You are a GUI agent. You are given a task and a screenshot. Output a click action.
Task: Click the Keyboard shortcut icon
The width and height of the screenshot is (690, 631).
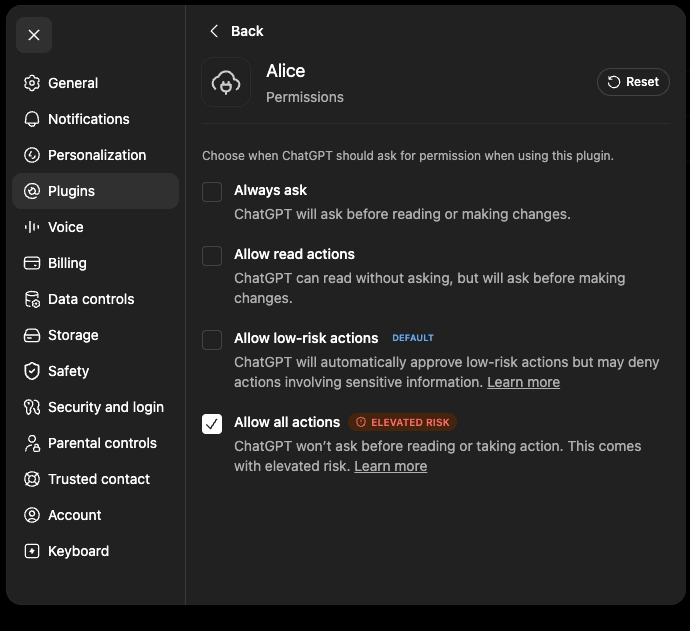[x=32, y=551]
